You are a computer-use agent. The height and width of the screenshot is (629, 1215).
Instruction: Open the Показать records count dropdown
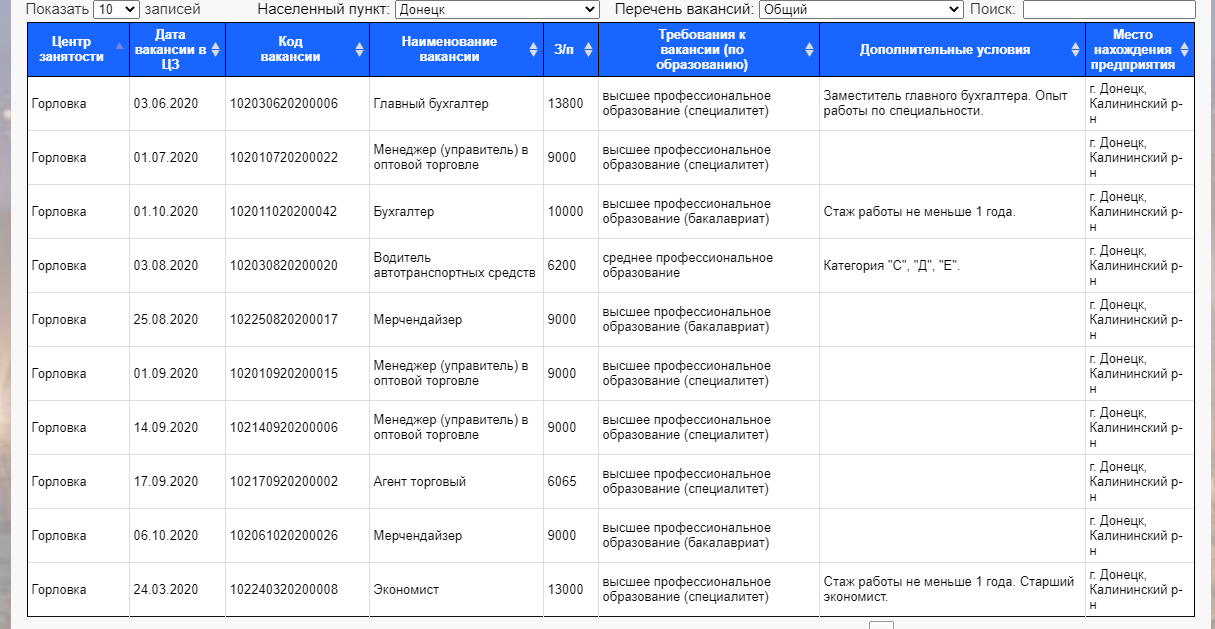[116, 10]
